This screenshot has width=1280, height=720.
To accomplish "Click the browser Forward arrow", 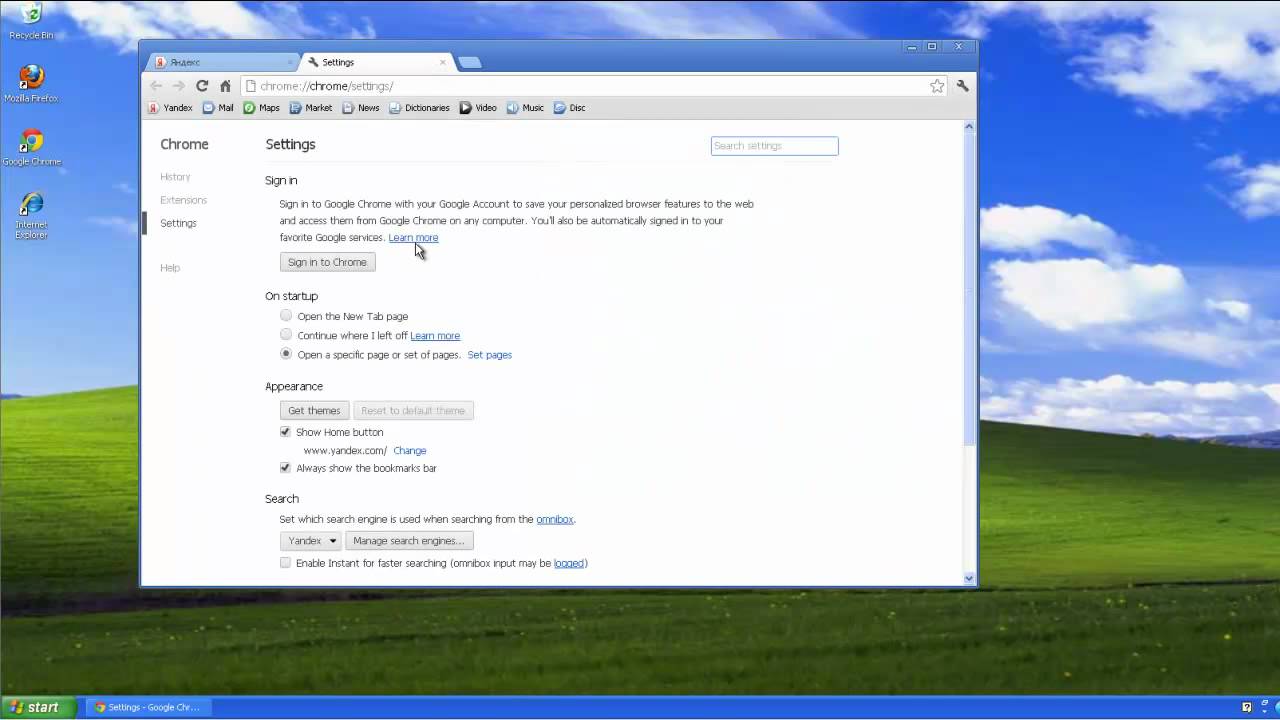I will point(178,86).
